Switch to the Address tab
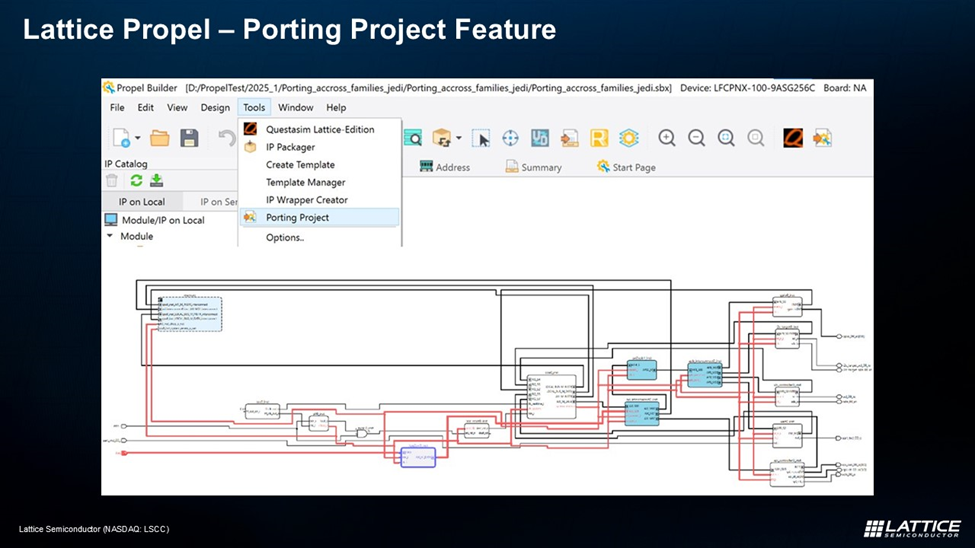This screenshot has height=548, width=975. (445, 167)
